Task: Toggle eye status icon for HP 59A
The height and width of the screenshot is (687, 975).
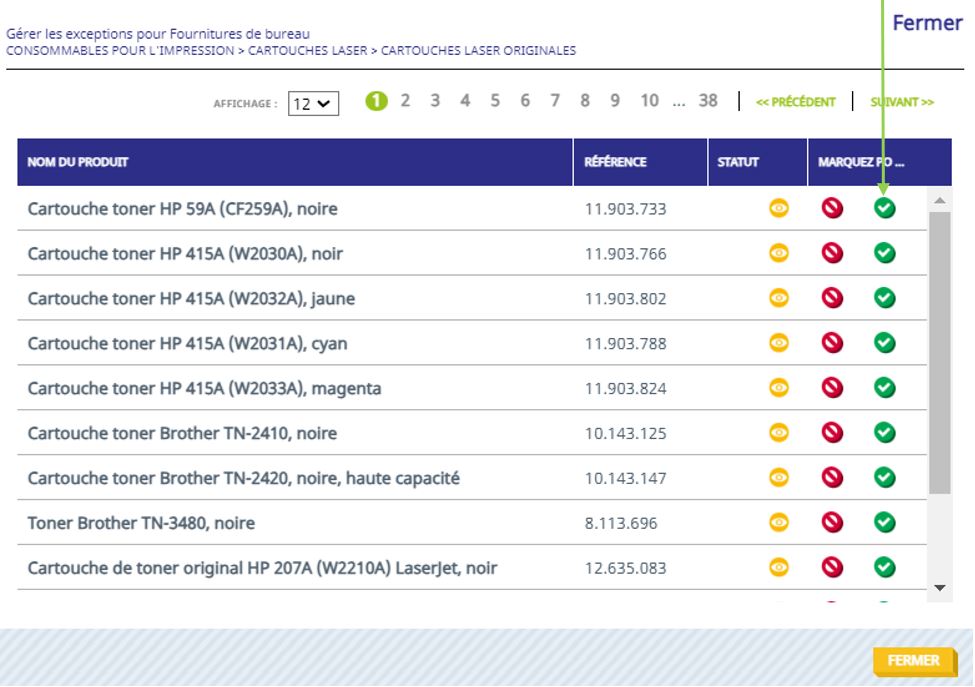Action: click(x=779, y=209)
